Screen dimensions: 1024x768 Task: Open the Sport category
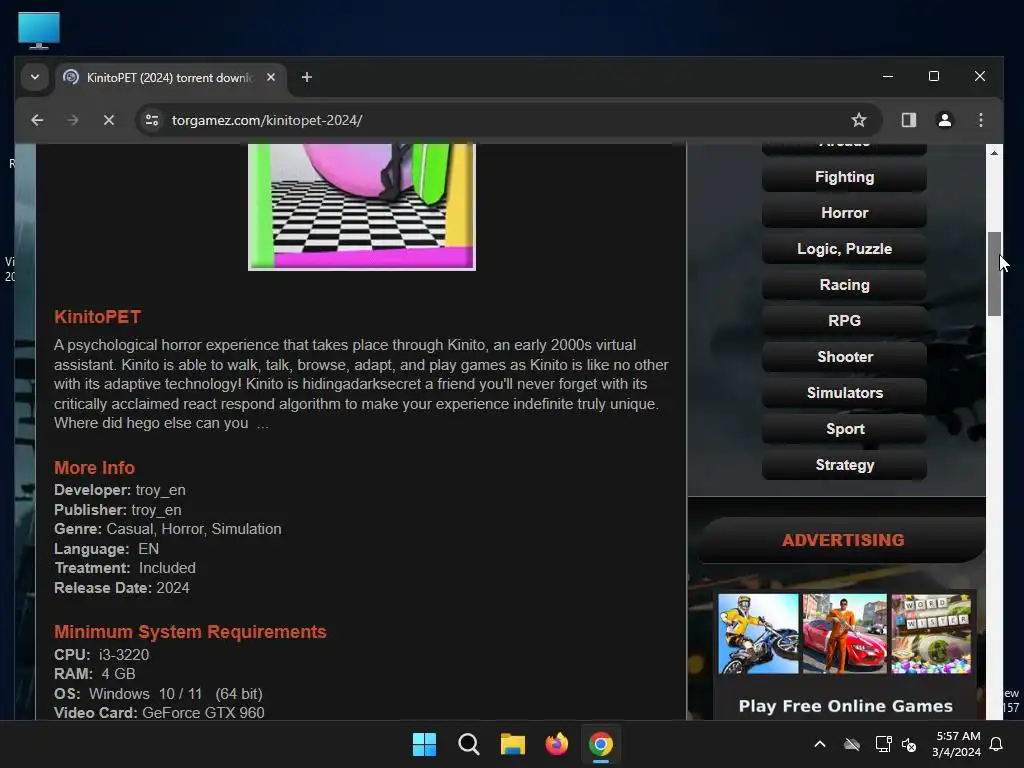[844, 429]
